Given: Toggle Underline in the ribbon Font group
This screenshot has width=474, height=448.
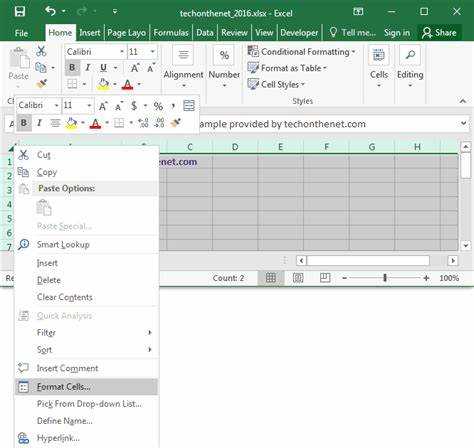Looking at the screenshot, I should [104, 68].
